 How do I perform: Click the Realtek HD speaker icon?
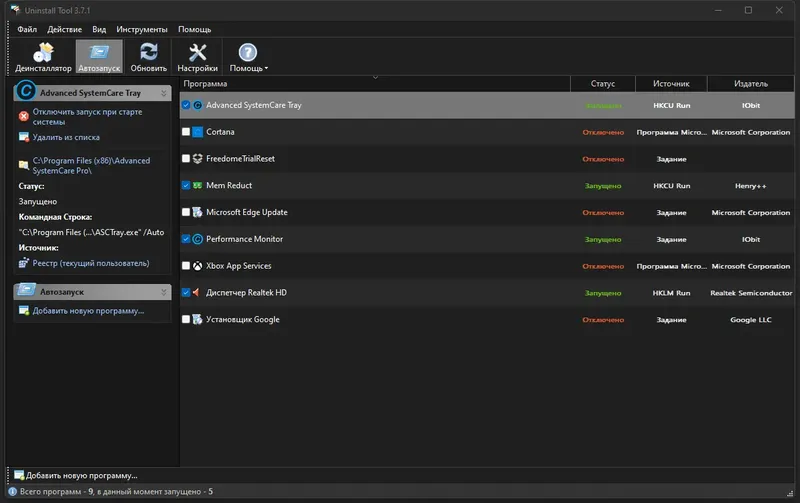tap(196, 292)
